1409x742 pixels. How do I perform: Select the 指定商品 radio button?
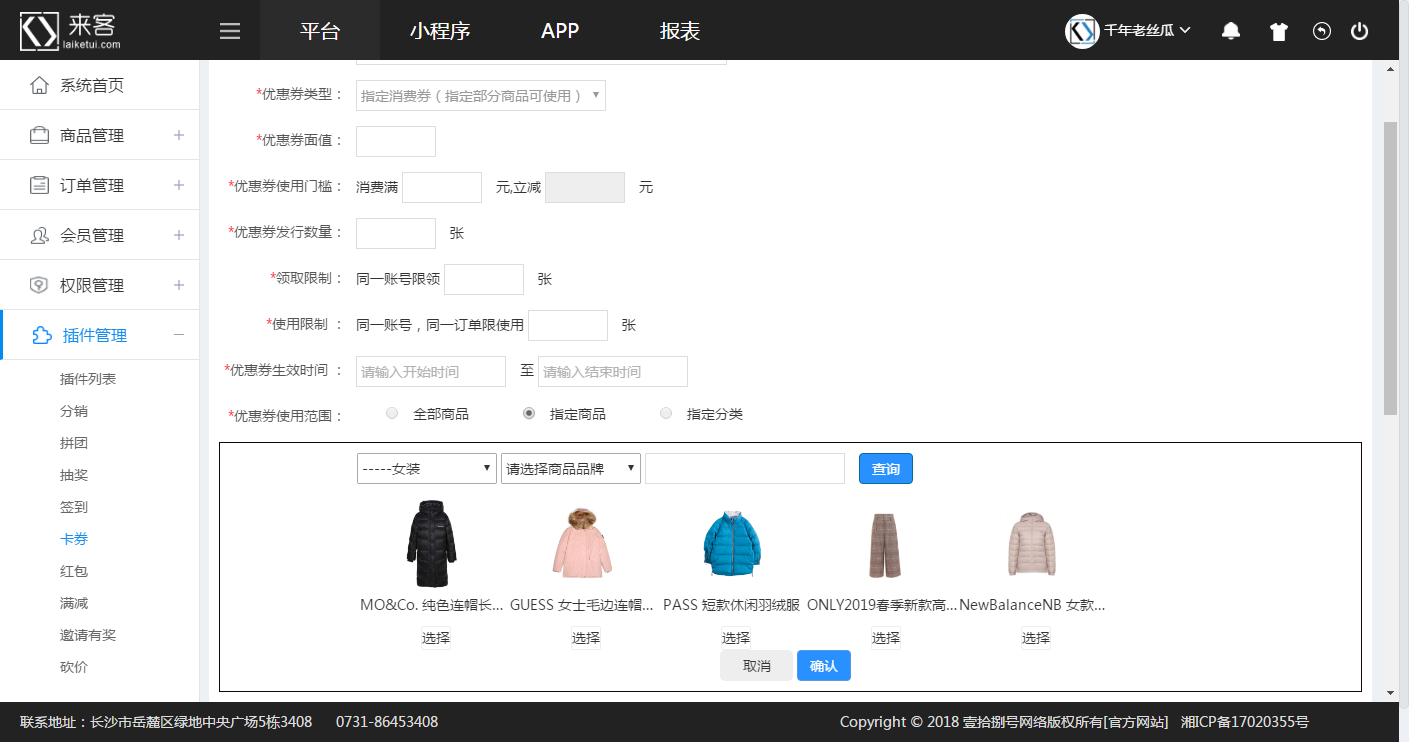(529, 413)
